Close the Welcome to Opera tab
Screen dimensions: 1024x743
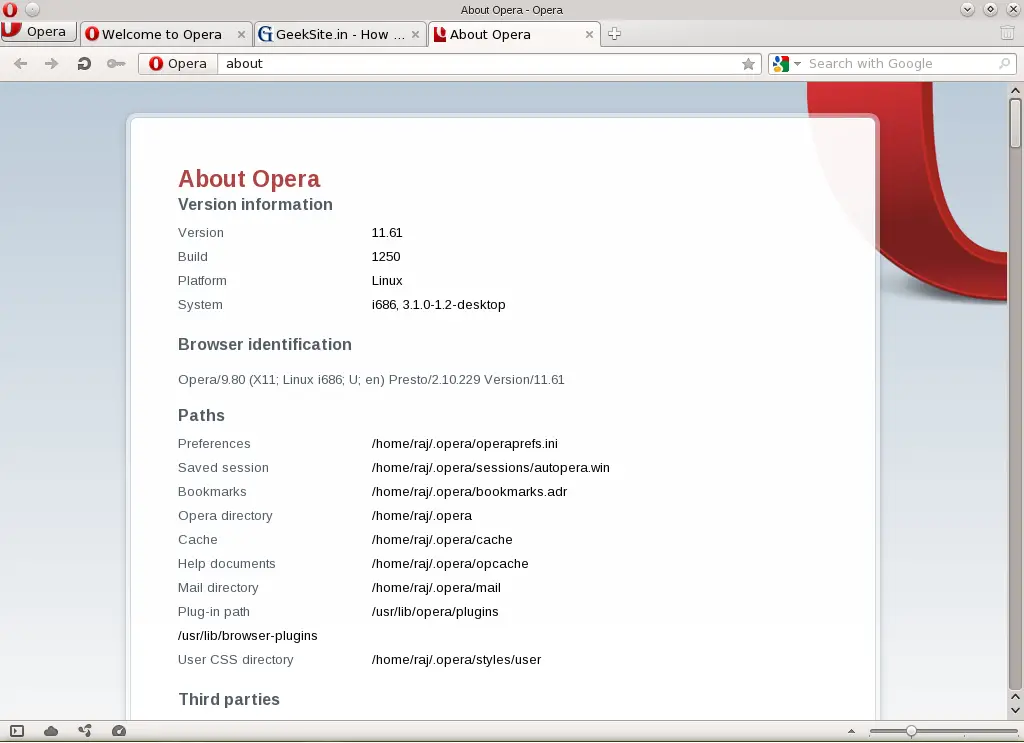click(241, 35)
